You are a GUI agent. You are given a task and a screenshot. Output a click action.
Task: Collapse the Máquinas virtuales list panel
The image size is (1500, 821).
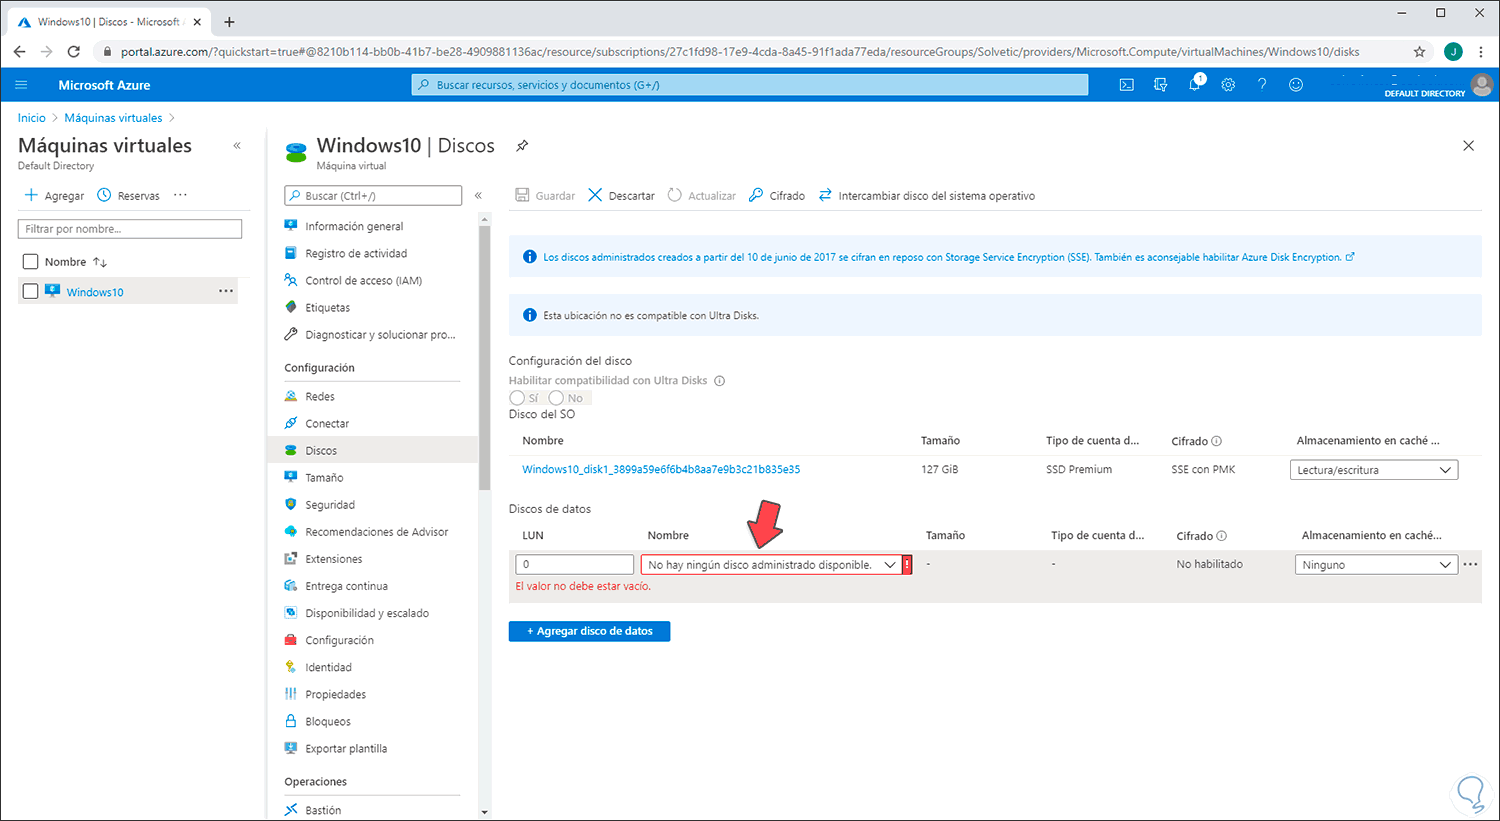coord(237,146)
